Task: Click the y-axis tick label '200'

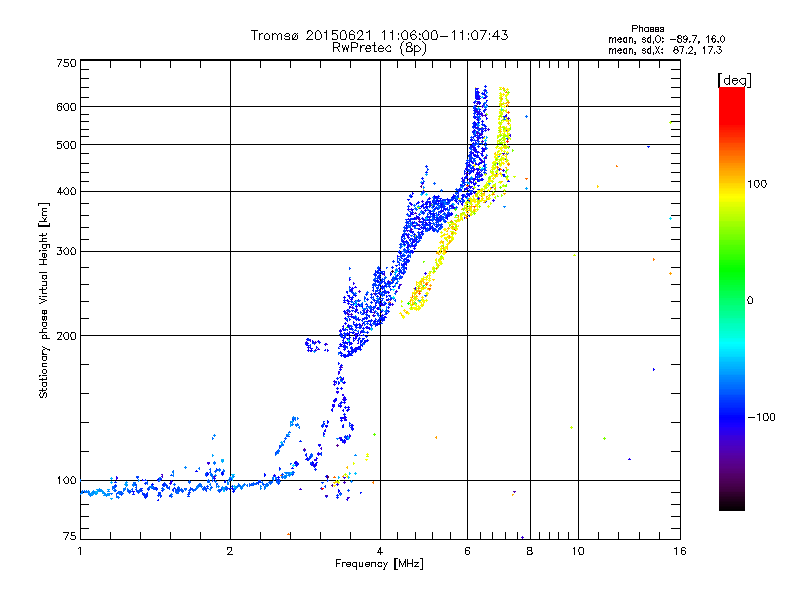Action: point(66,336)
